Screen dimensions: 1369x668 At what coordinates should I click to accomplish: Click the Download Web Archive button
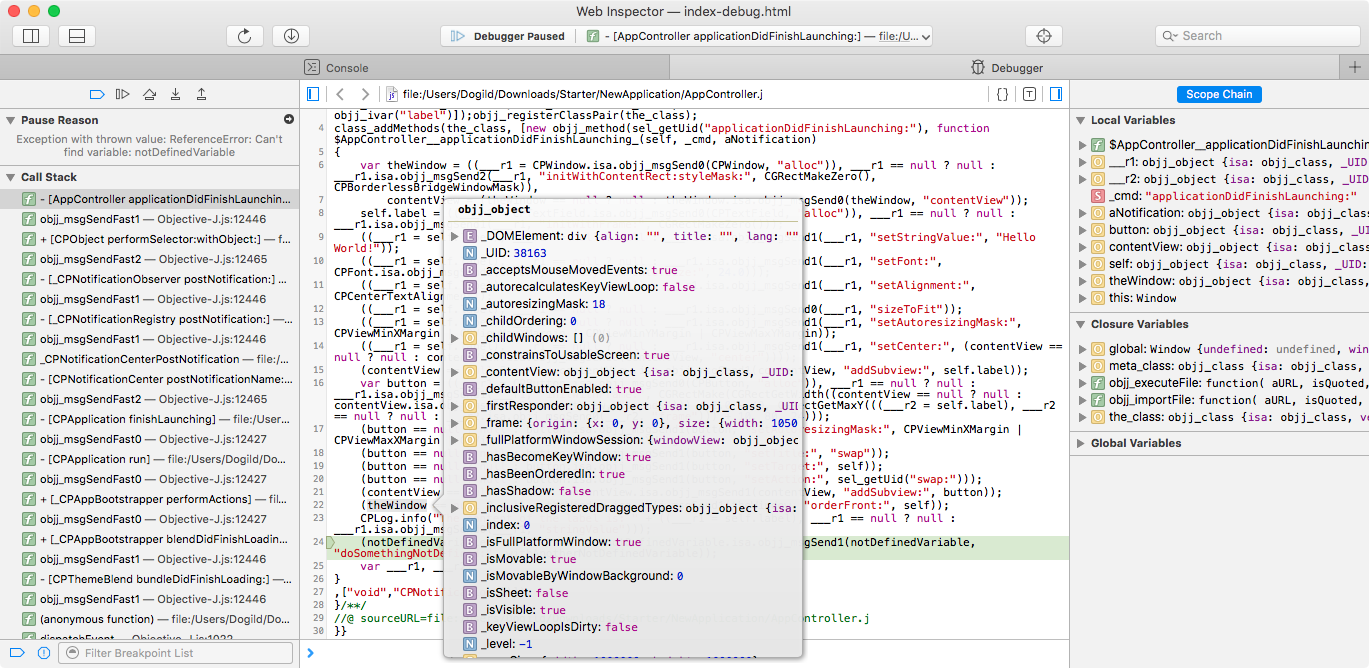tap(291, 36)
